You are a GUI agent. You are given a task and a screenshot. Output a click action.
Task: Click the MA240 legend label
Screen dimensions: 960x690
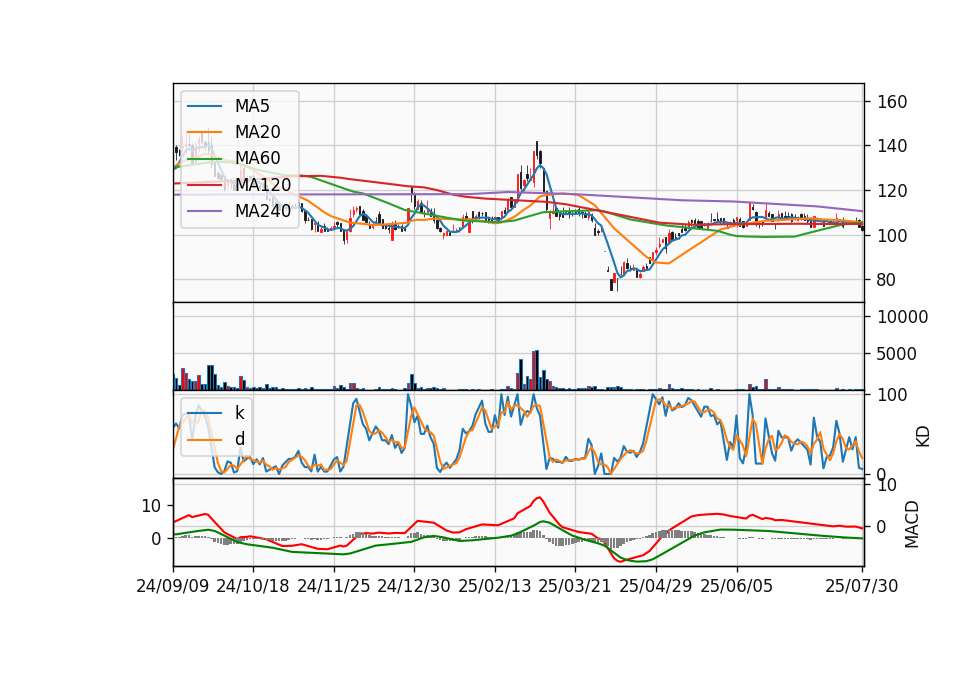click(x=263, y=211)
